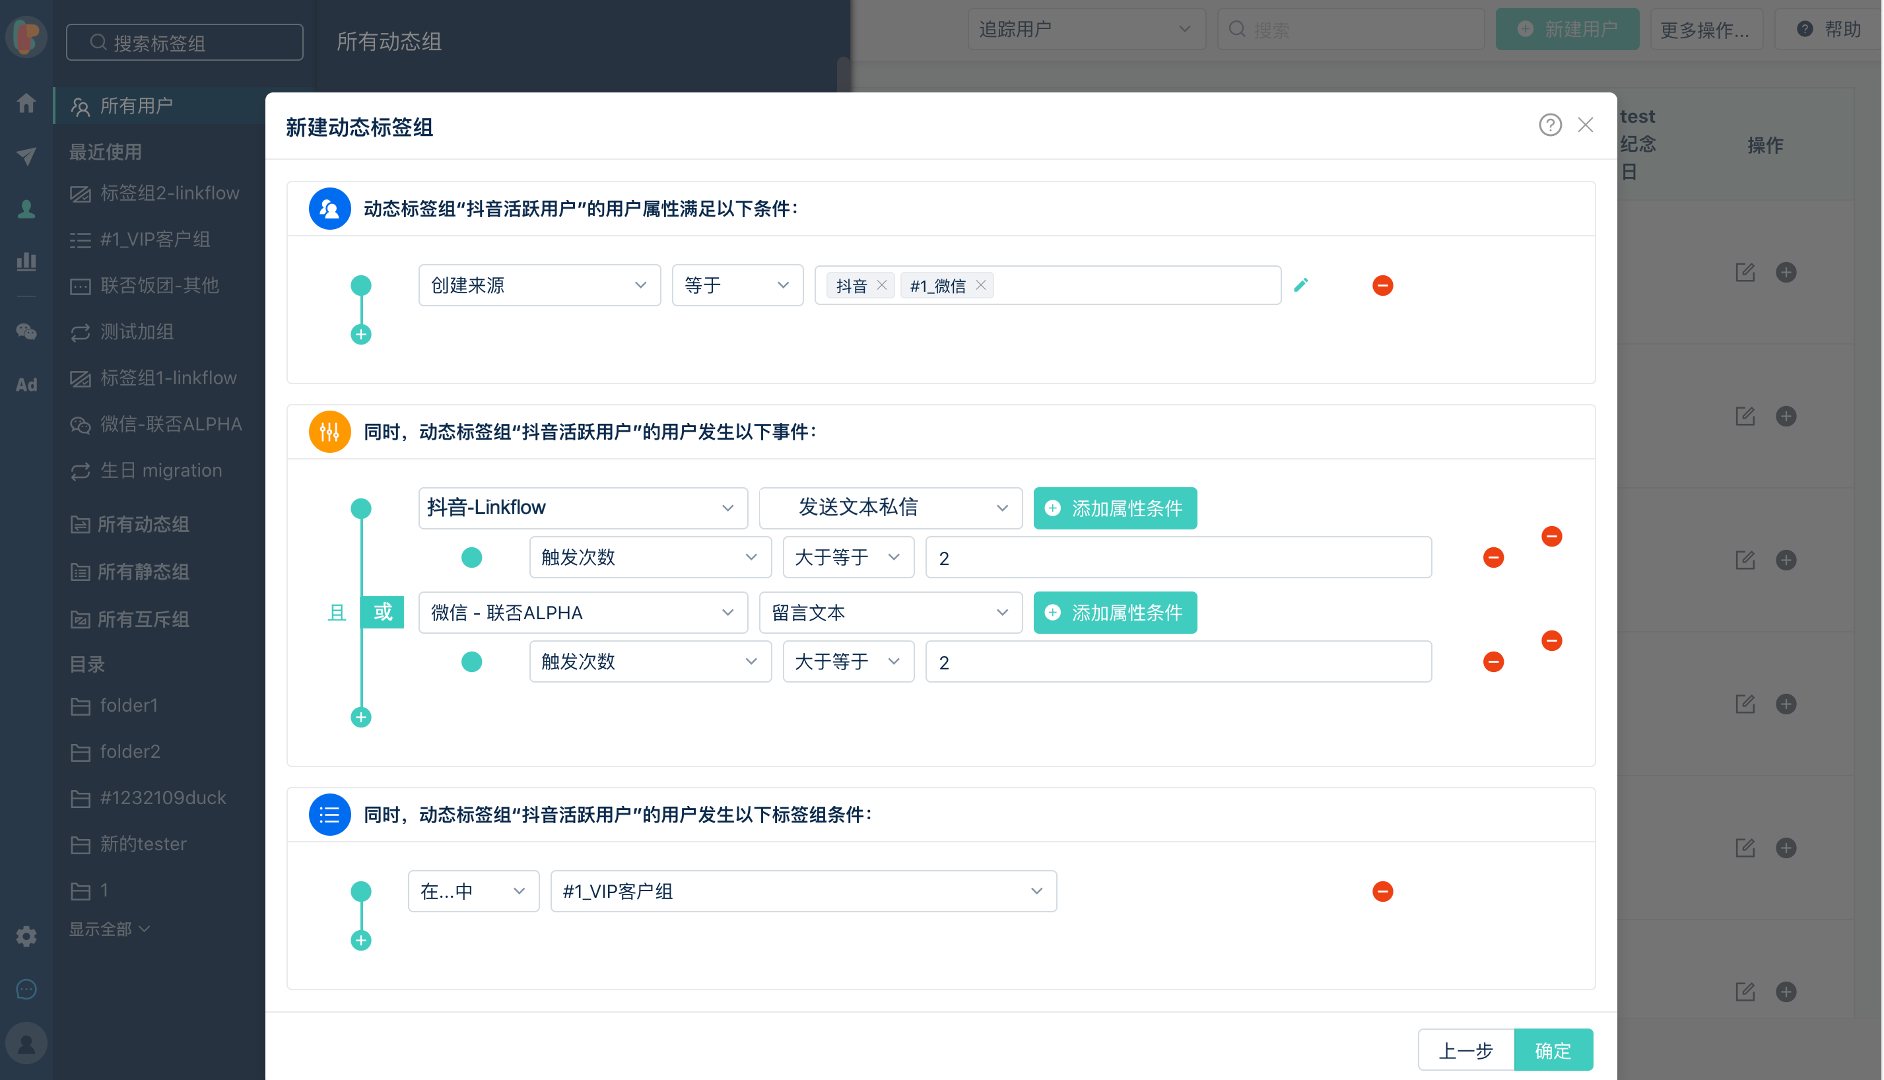The width and height of the screenshot is (1884, 1080).
Task: Remove the 抖音 tag chip with its ×
Action: click(882, 285)
